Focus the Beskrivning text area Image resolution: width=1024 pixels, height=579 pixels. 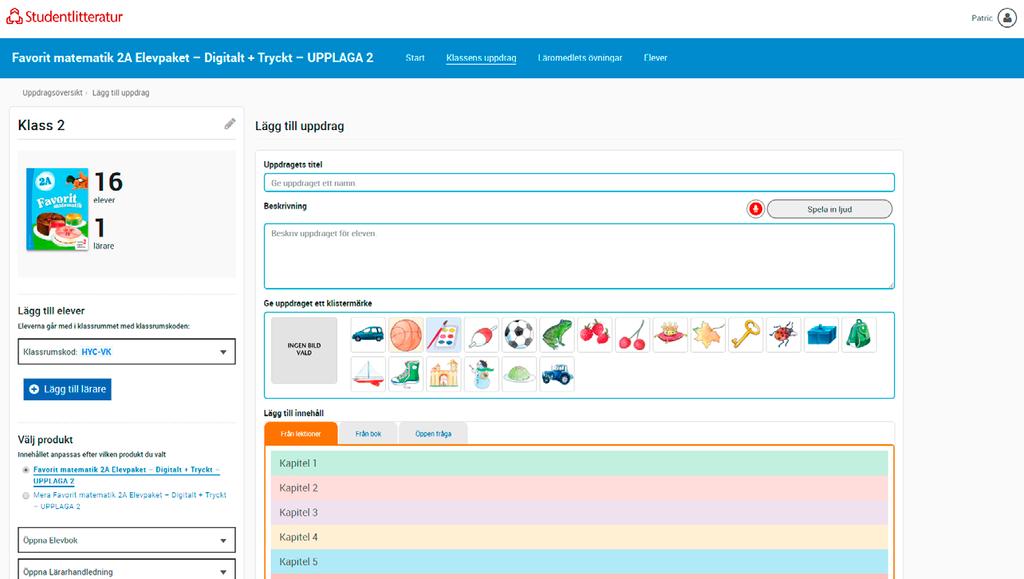coord(579,256)
